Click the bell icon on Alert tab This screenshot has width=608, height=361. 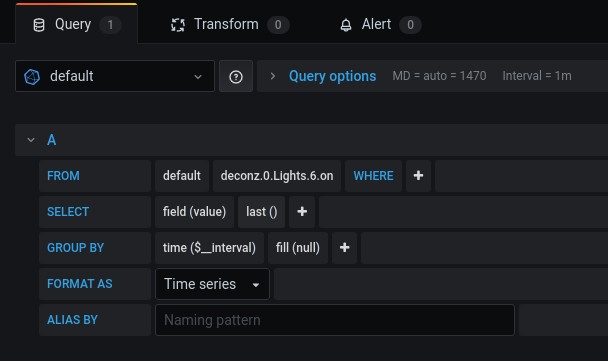346,25
